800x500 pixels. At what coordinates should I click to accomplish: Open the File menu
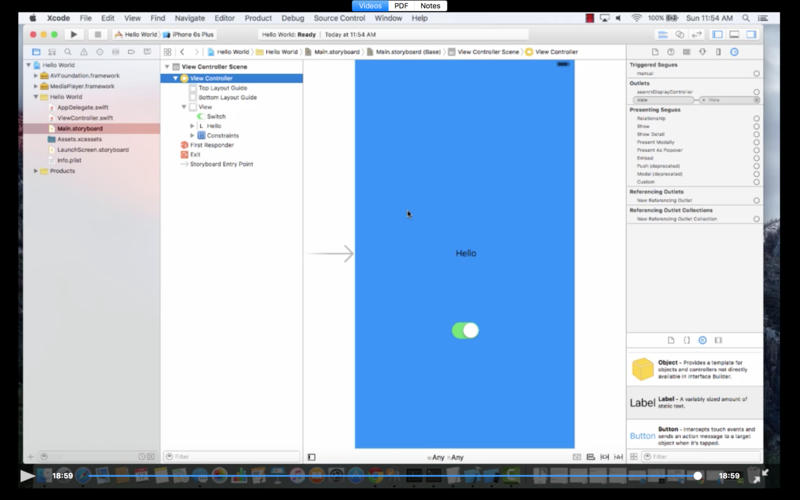click(x=86, y=18)
